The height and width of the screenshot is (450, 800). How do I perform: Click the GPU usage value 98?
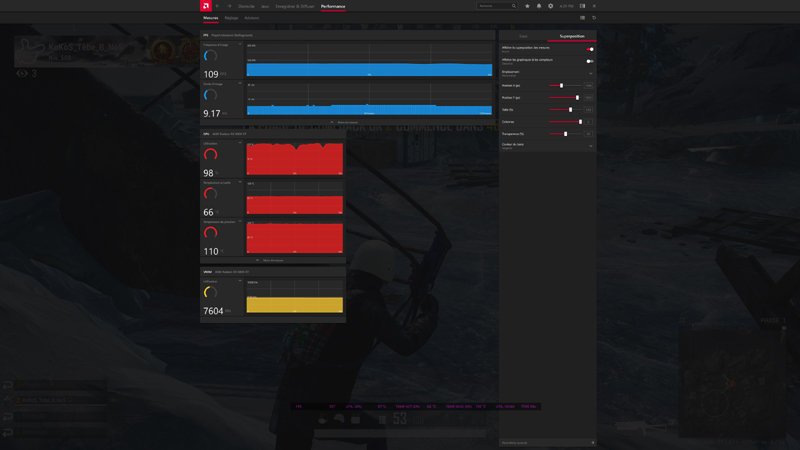208,173
